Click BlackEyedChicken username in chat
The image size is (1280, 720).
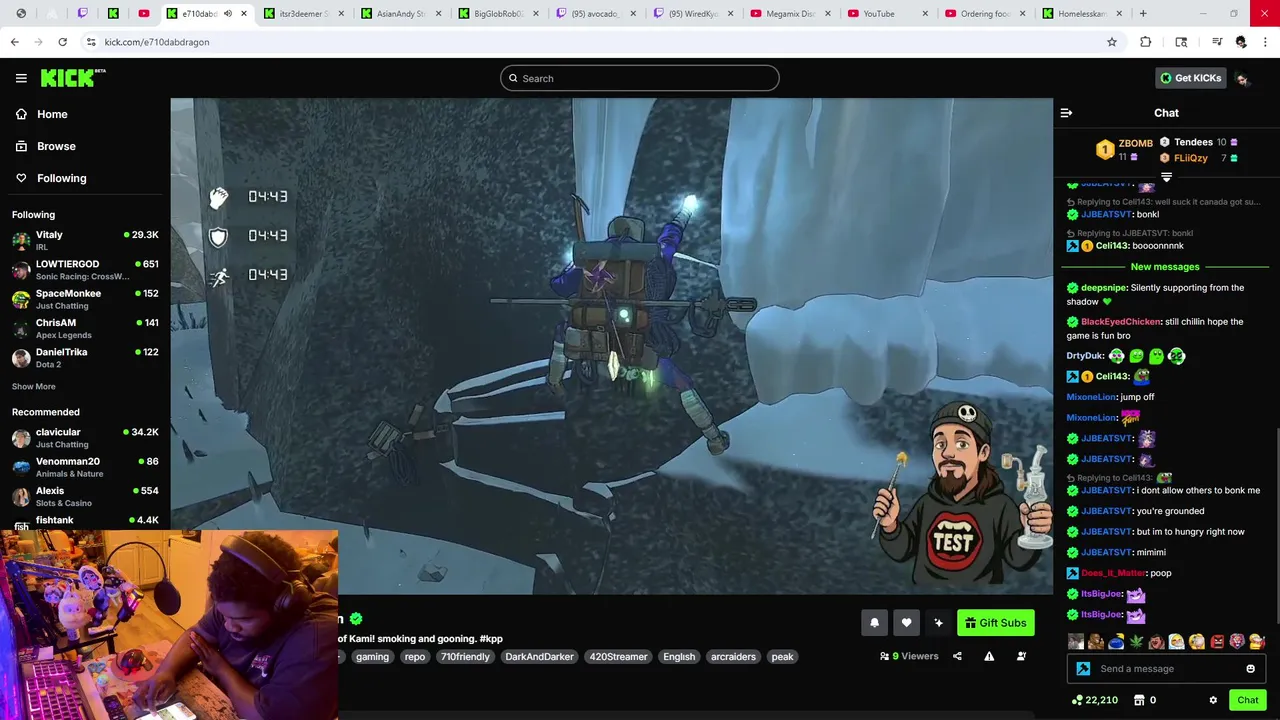1121,322
